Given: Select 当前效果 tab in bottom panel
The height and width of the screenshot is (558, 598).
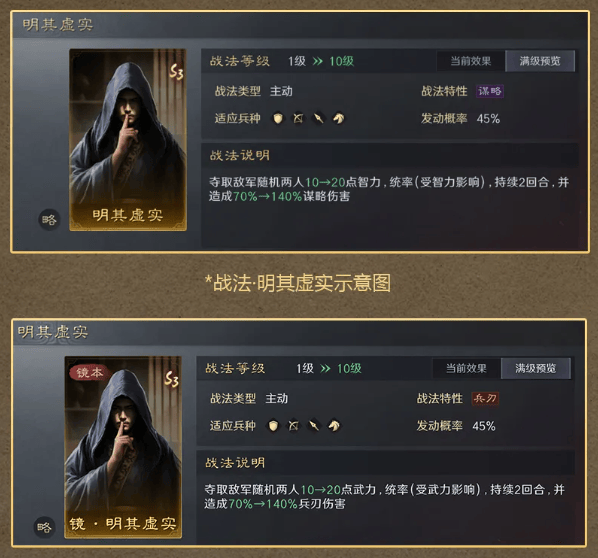Looking at the screenshot, I should point(466,368).
